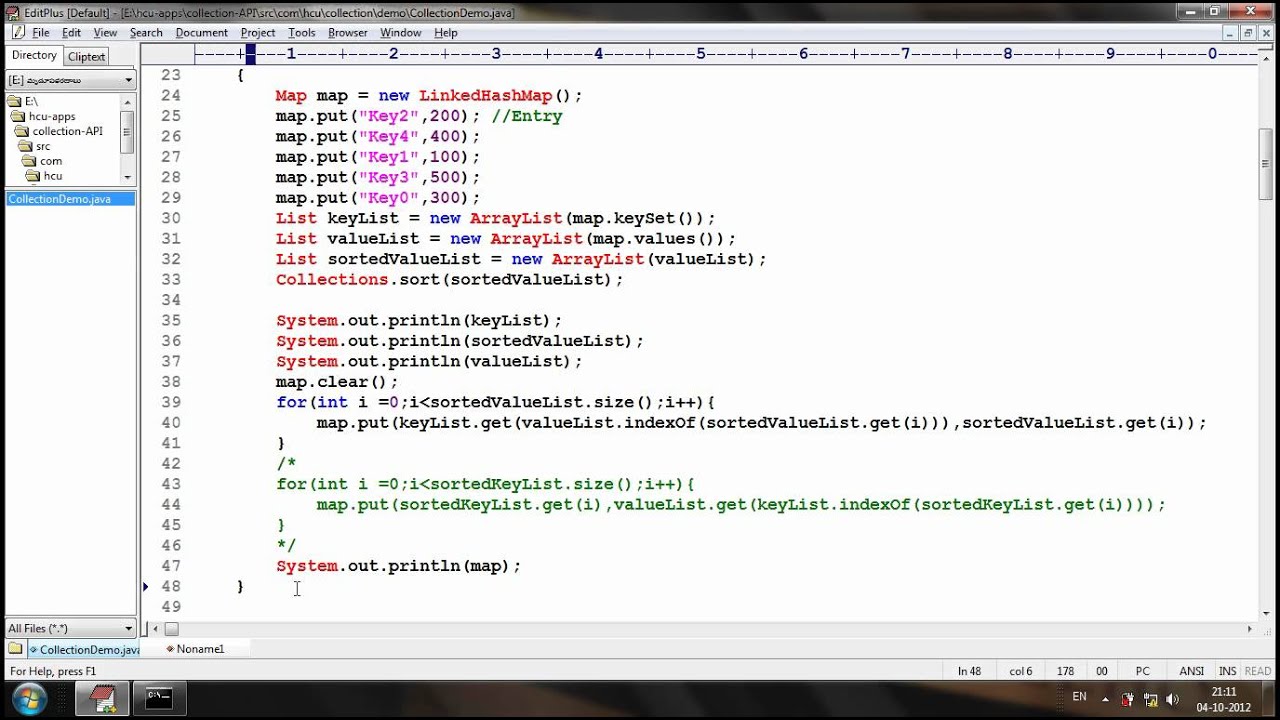1280x720 pixels.
Task: Click the 'for' keyword on line 39
Action: [x=291, y=402]
